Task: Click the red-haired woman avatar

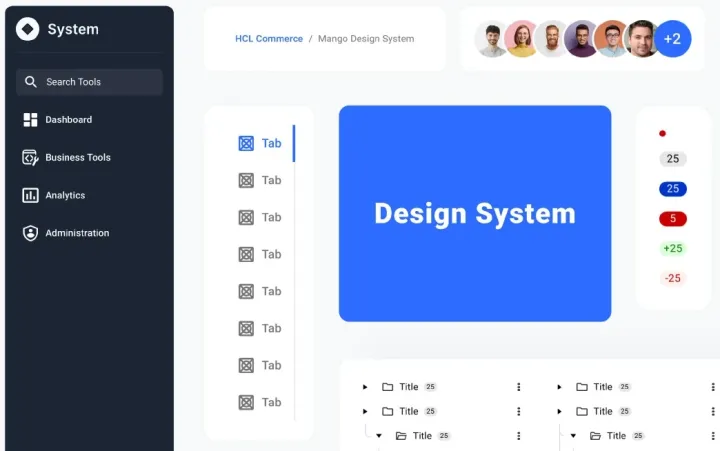Action: pyautogui.click(x=521, y=39)
